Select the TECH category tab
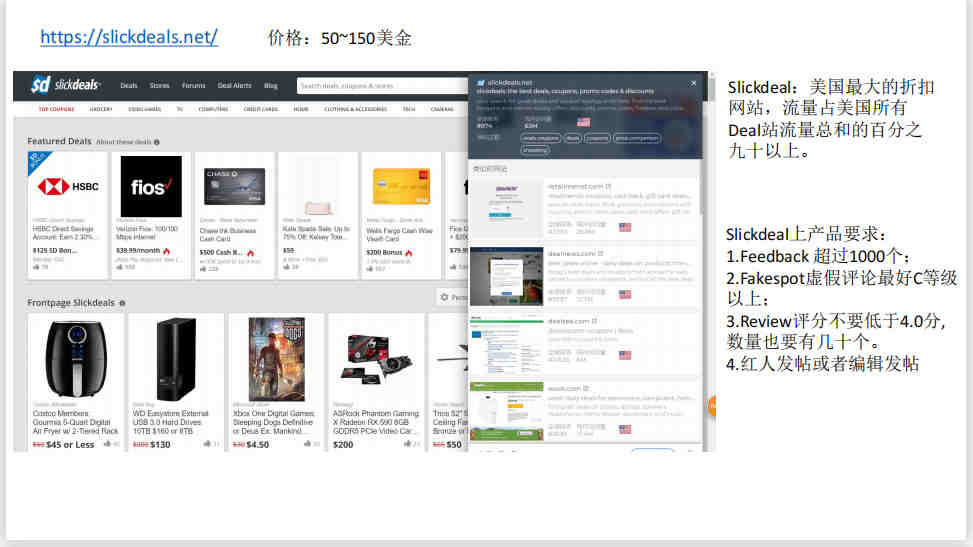Image resolution: width=973 pixels, height=547 pixels. pyautogui.click(x=409, y=109)
